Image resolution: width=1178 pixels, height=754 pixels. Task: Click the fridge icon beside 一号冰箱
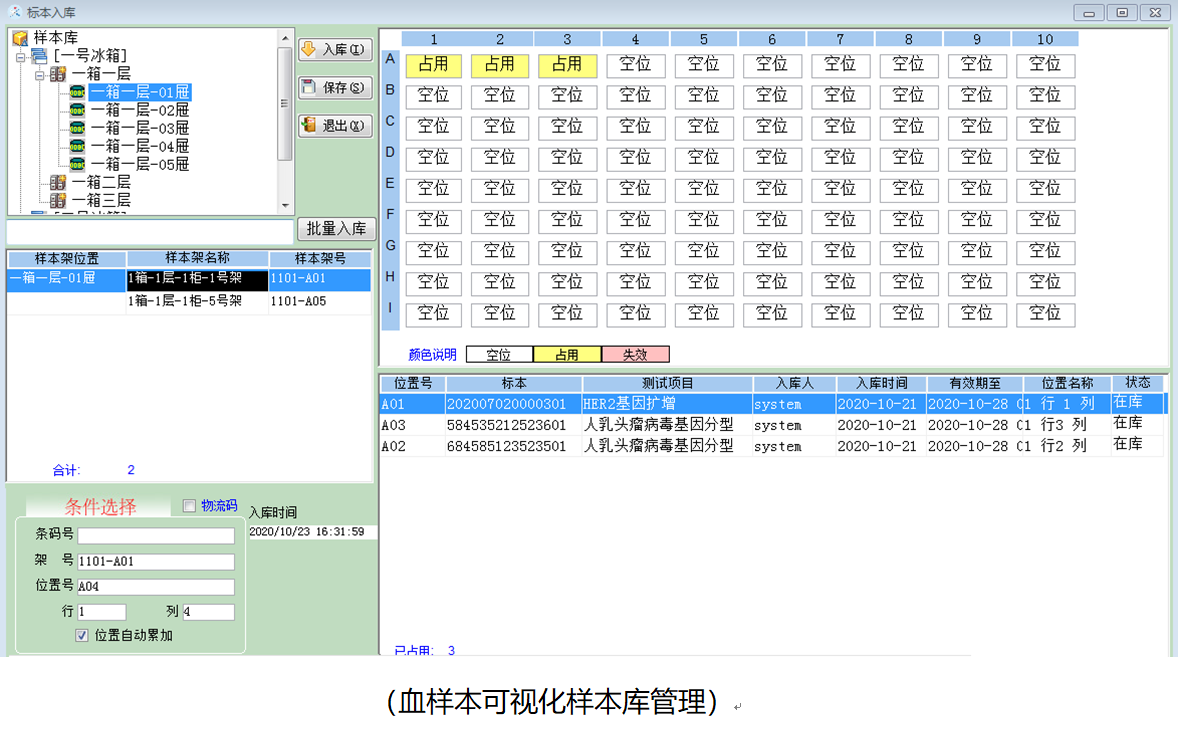pos(38,57)
